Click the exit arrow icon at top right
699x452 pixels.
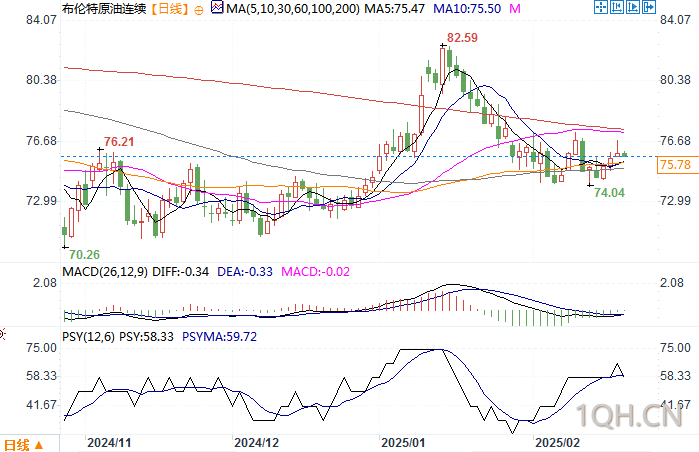[649, 7]
